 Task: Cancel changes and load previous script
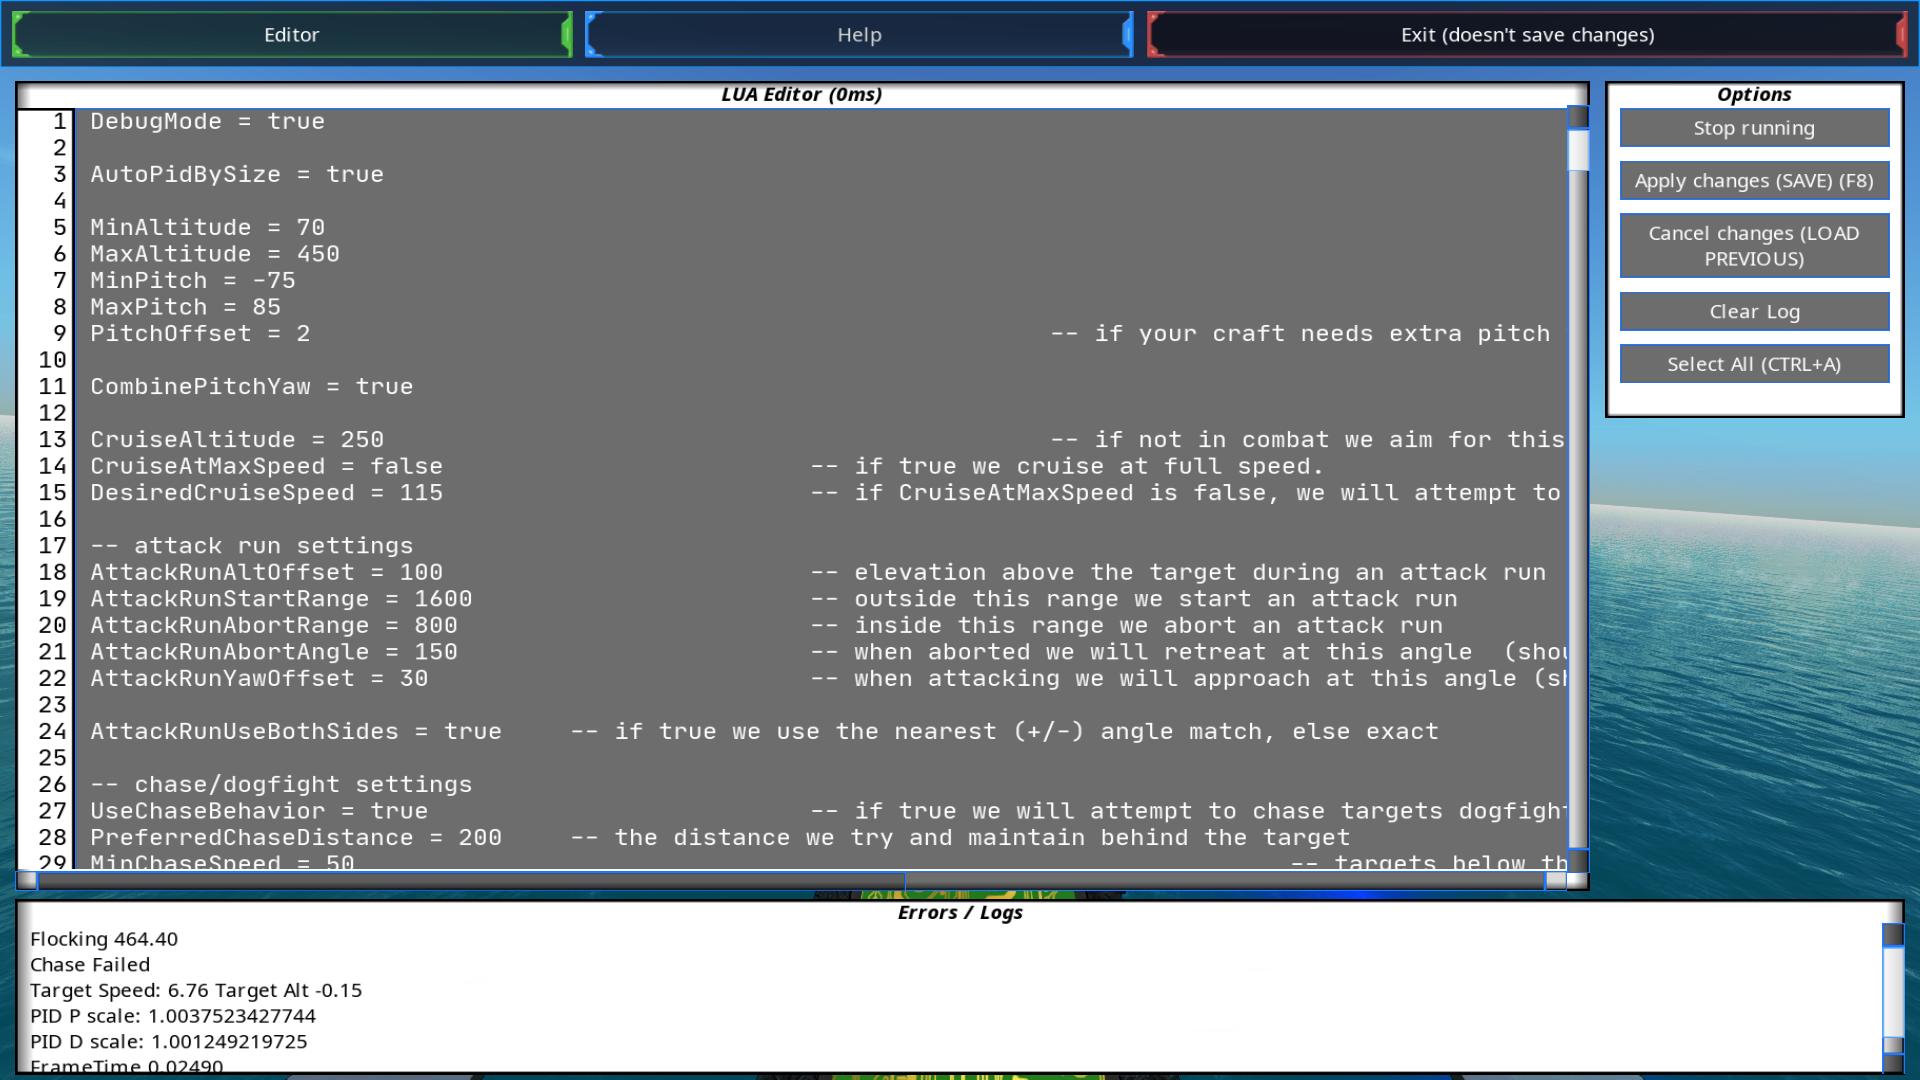point(1753,246)
